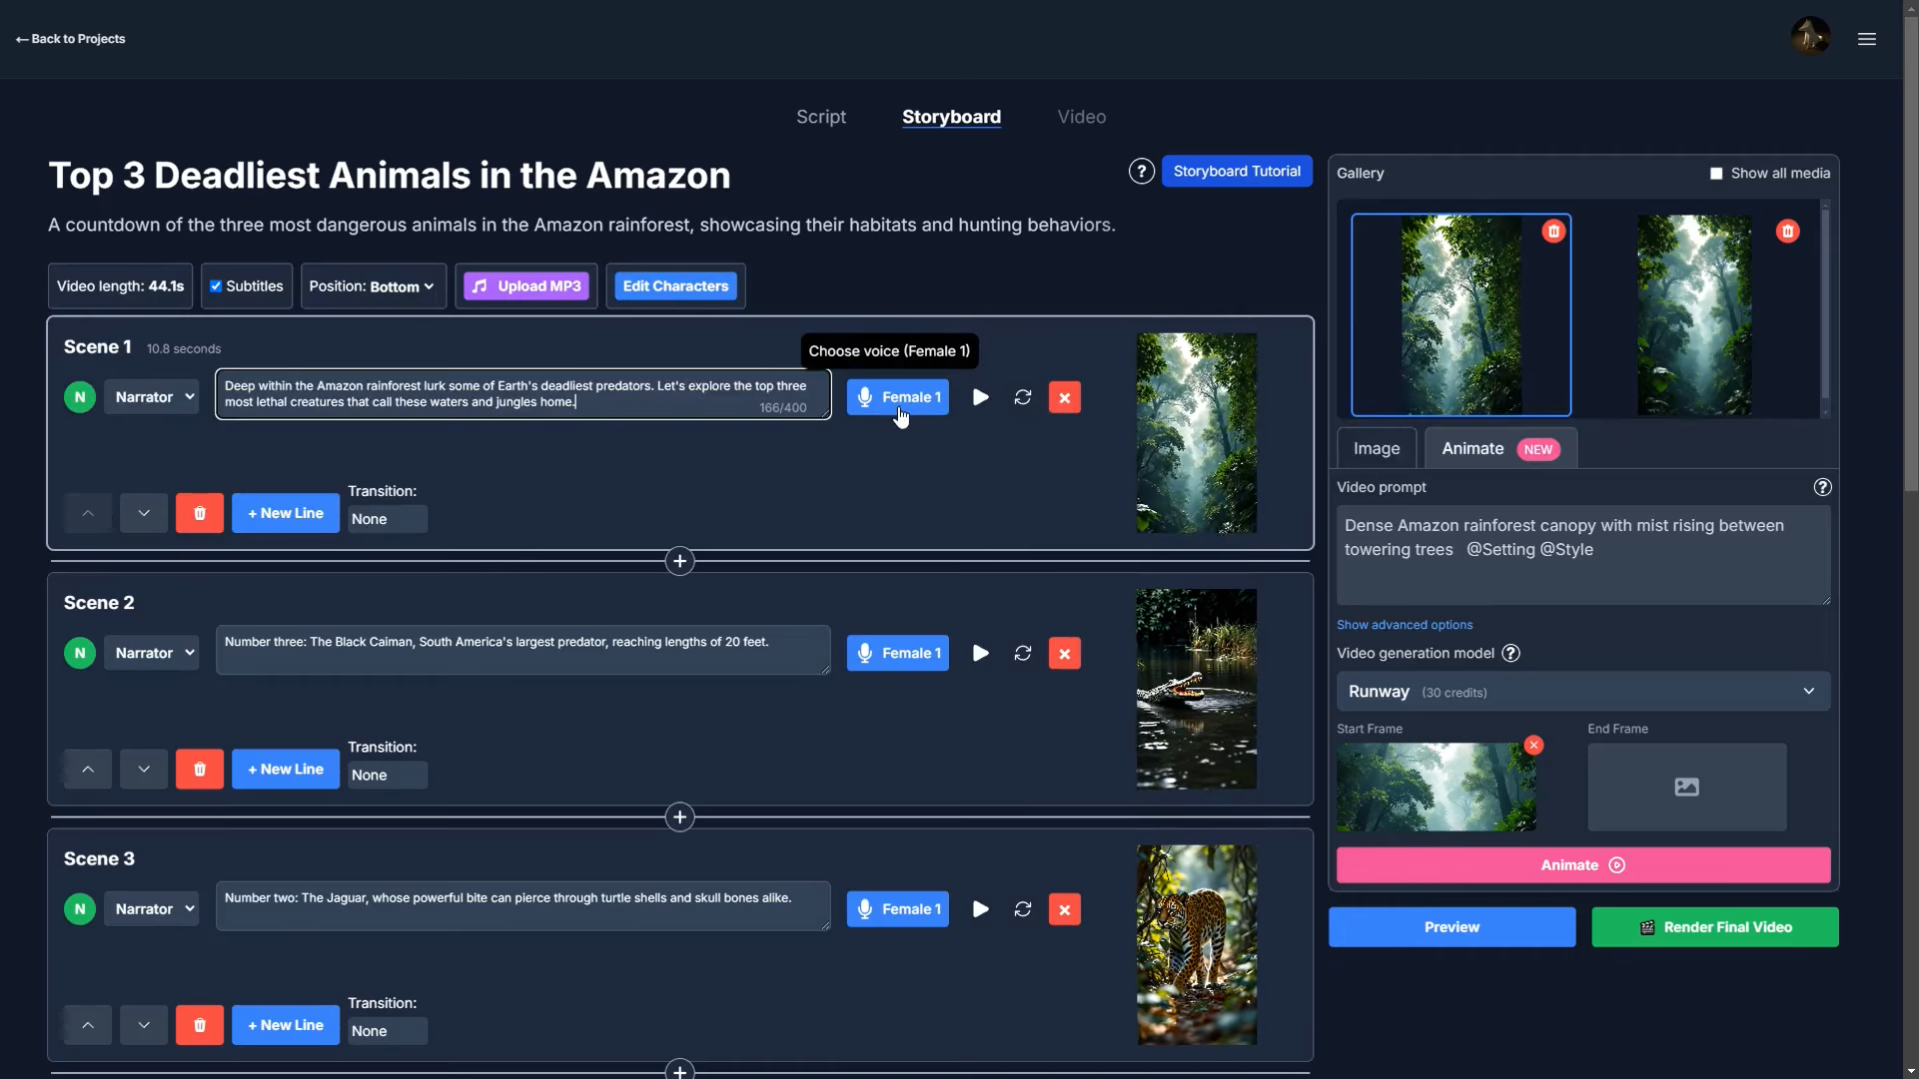Disable the Subtitles checkbox
The height and width of the screenshot is (1079, 1919).
(x=216, y=285)
